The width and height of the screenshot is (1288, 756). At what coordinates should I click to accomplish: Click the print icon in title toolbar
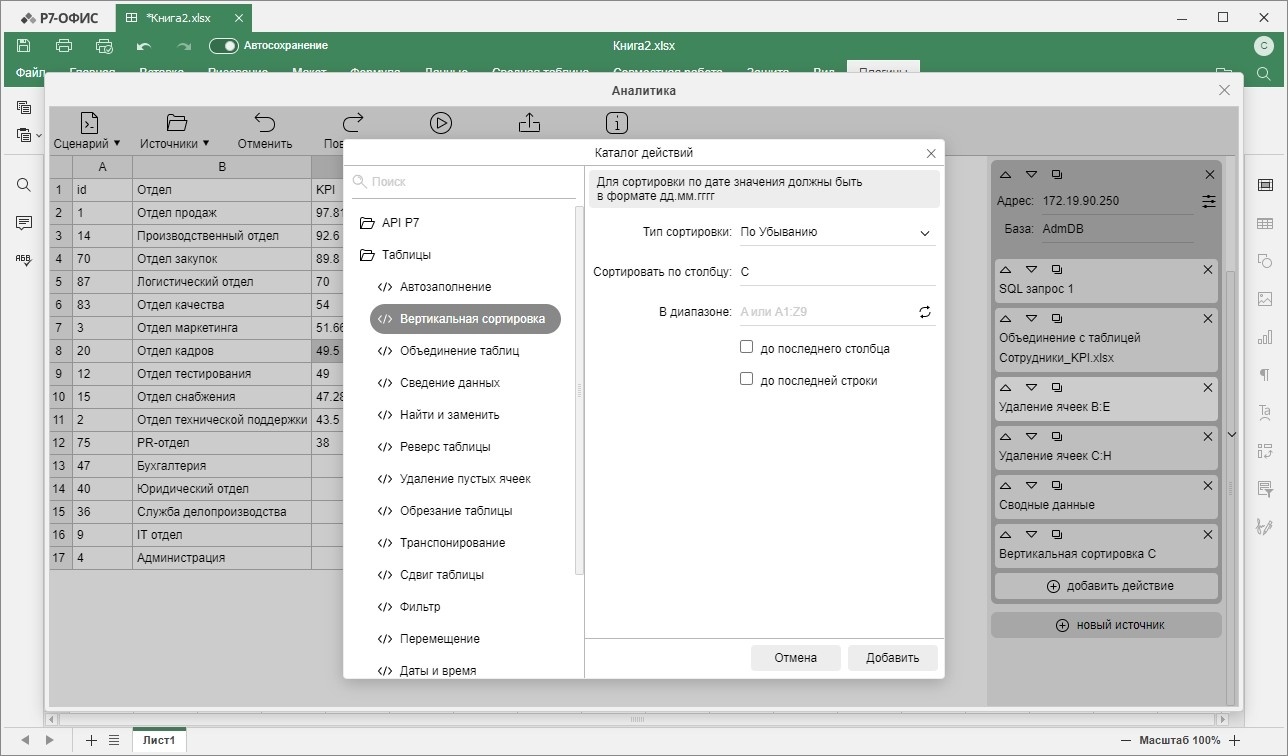64,46
